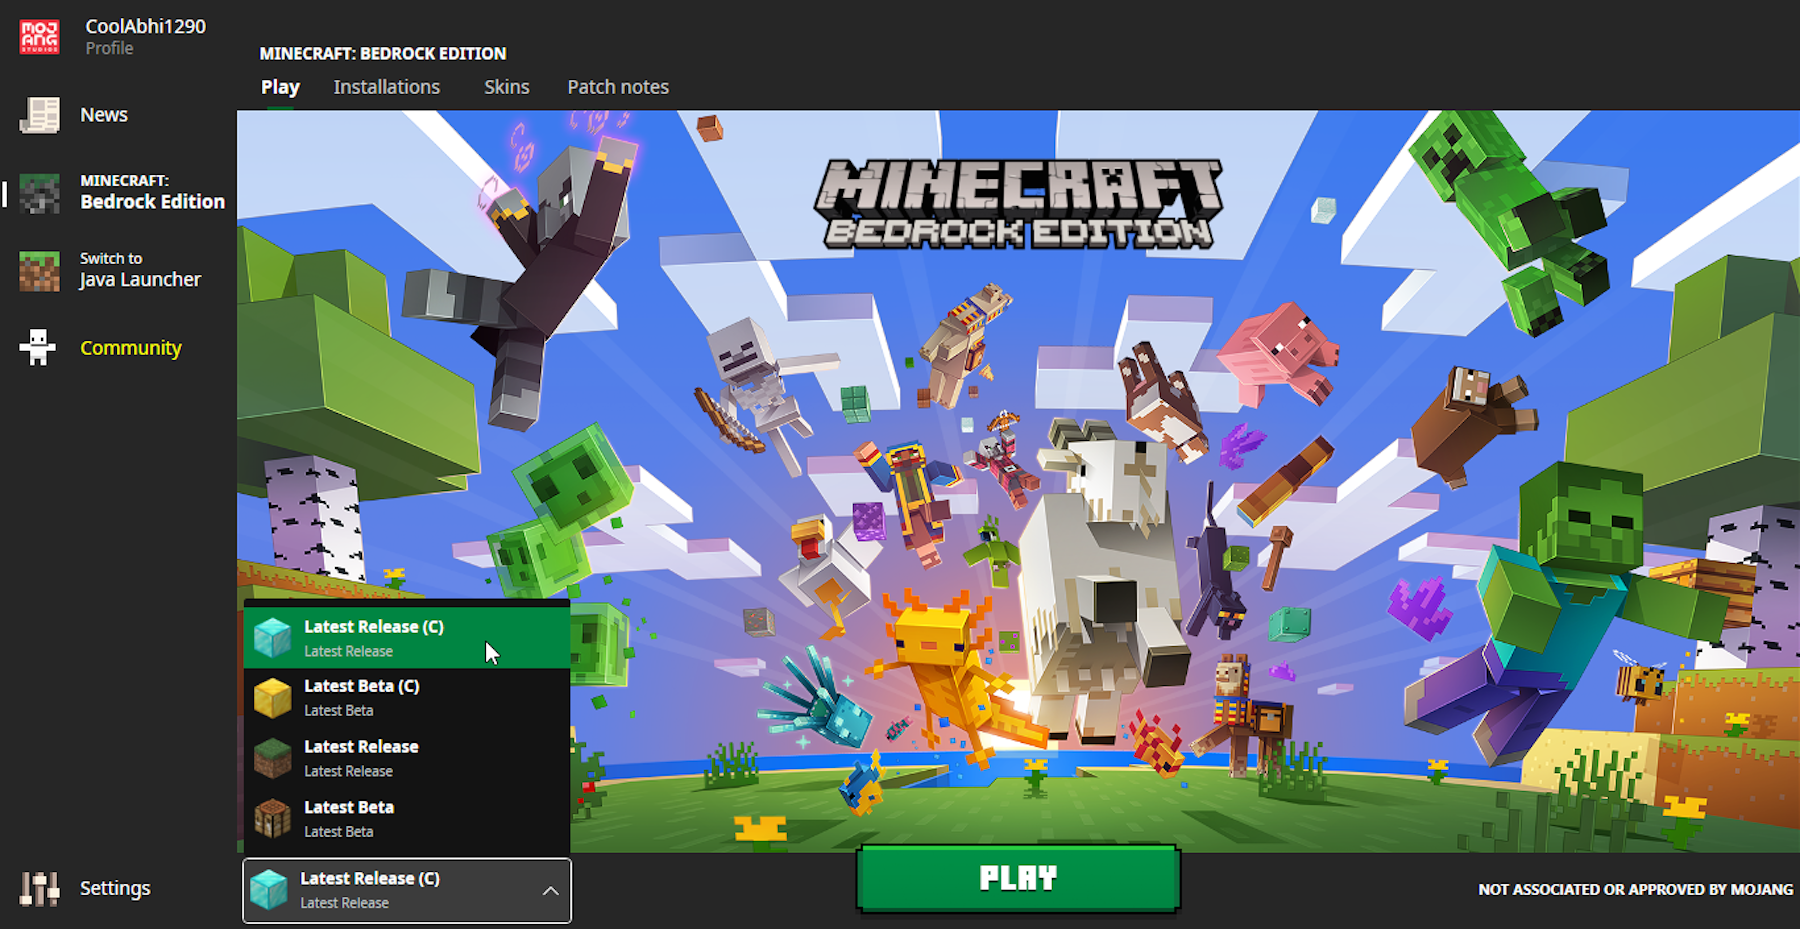Open Community via the character icon
1800x929 pixels.
(38, 347)
